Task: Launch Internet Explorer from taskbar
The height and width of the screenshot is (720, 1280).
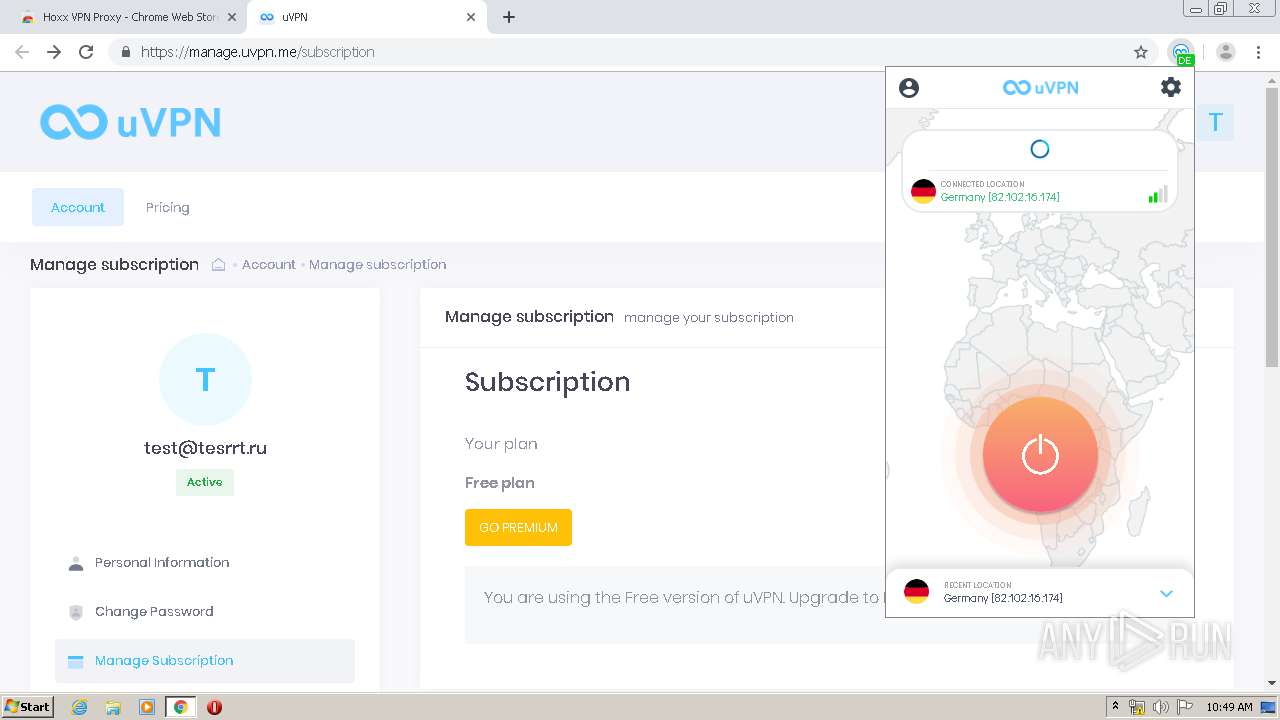Action: click(79, 707)
